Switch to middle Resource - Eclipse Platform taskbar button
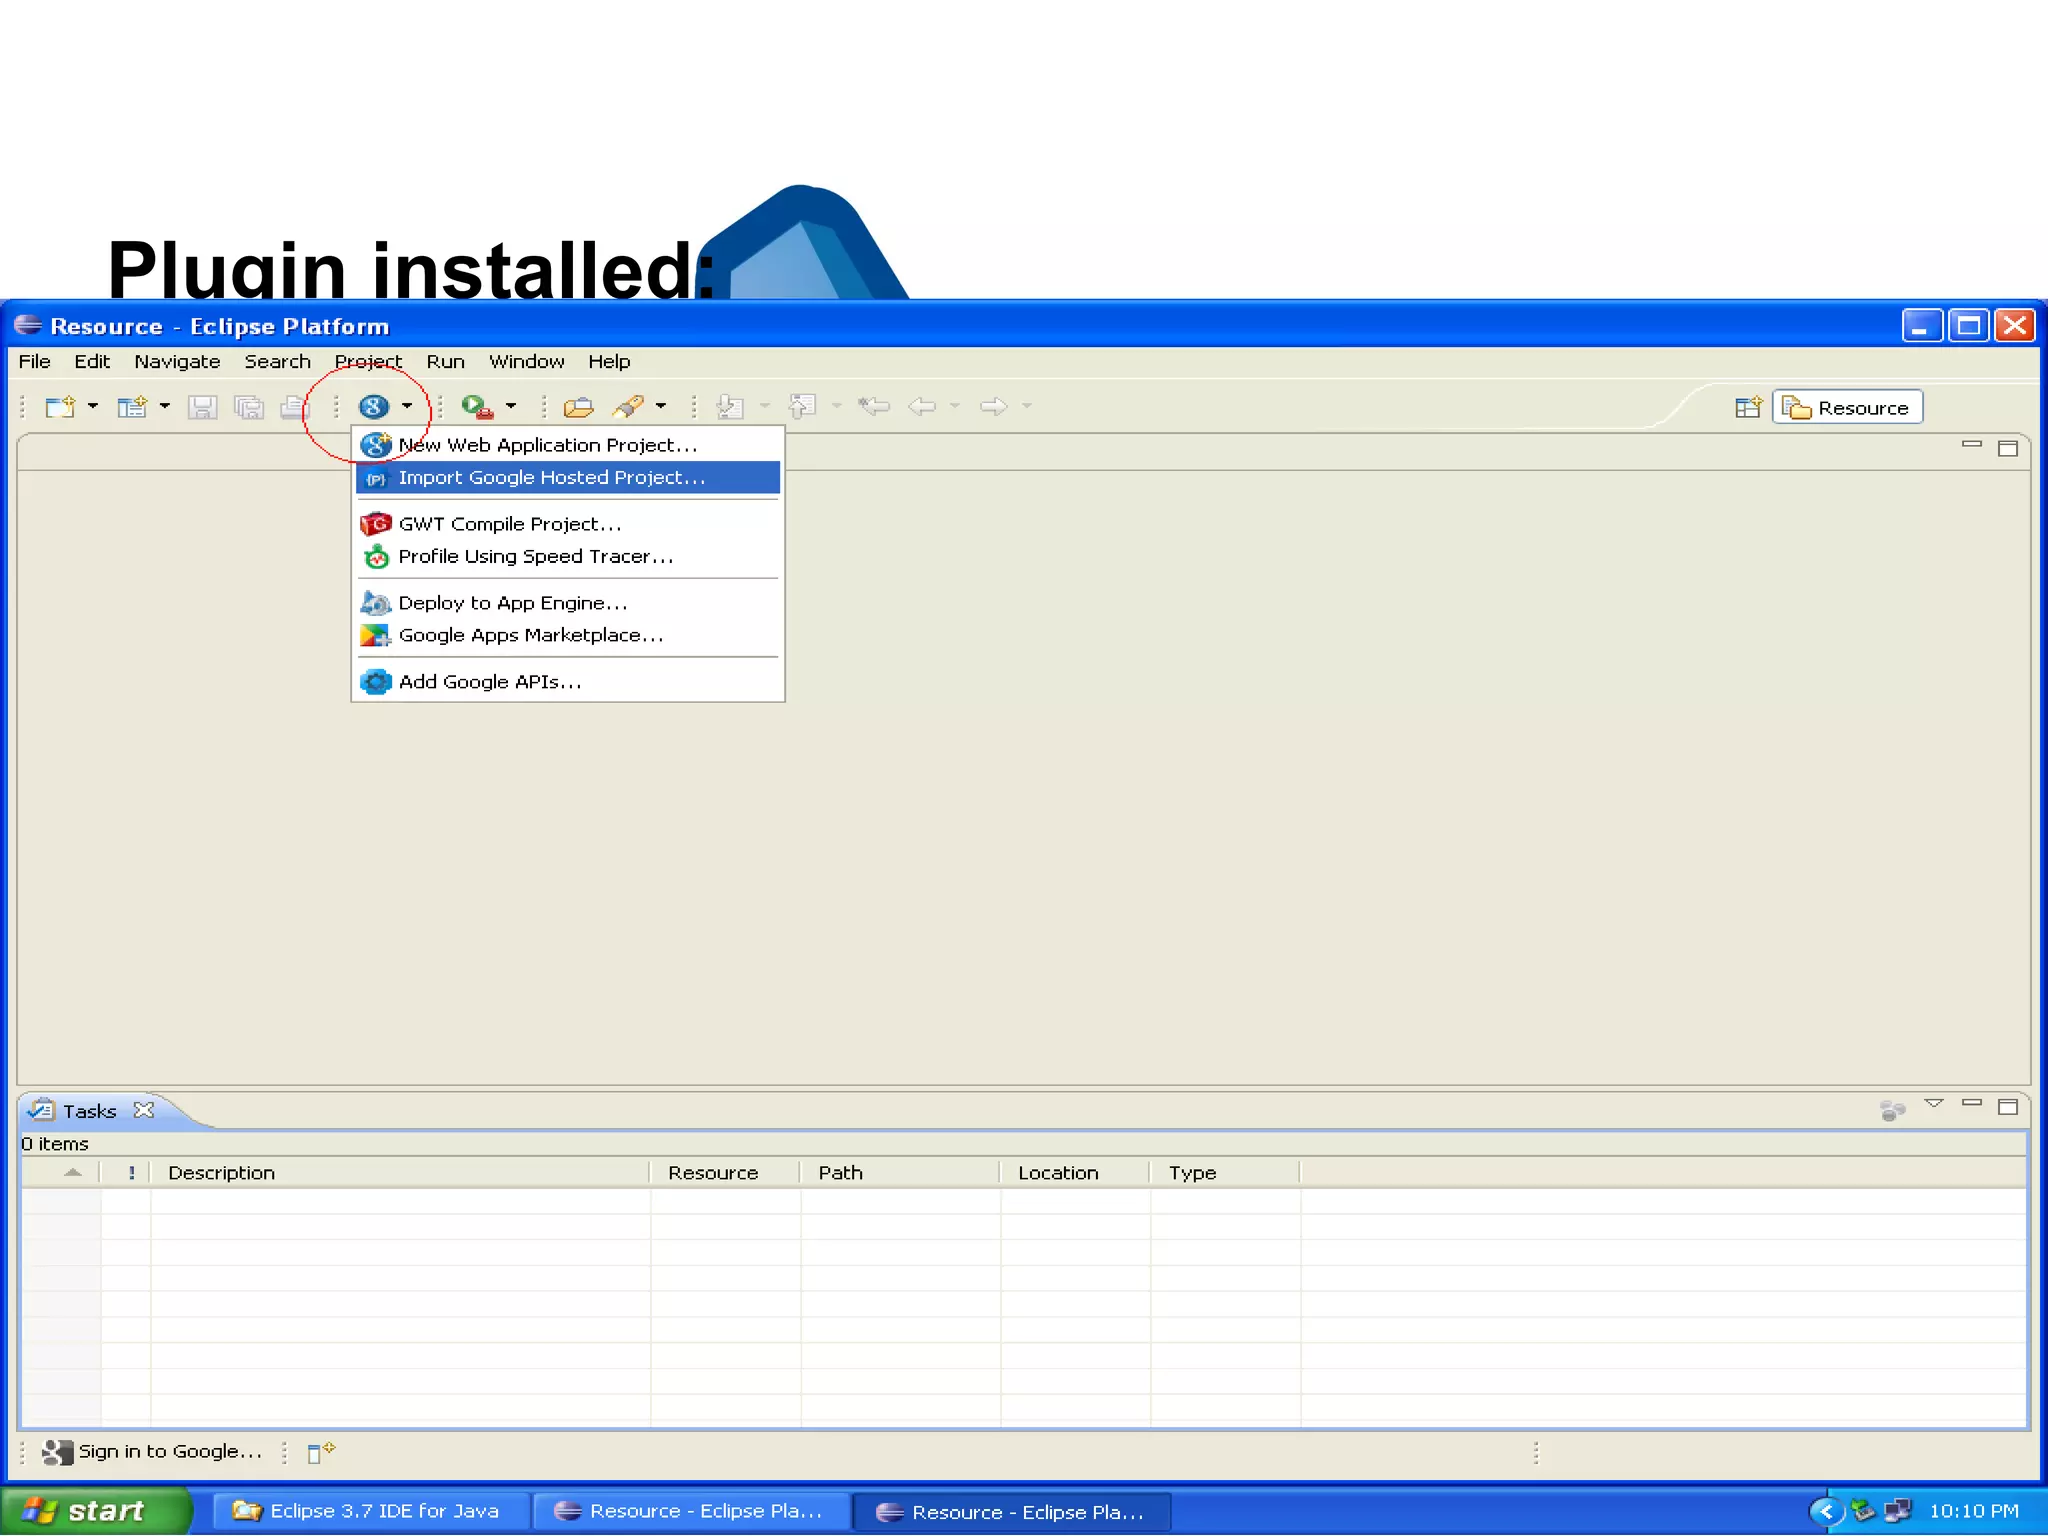 [x=691, y=1511]
